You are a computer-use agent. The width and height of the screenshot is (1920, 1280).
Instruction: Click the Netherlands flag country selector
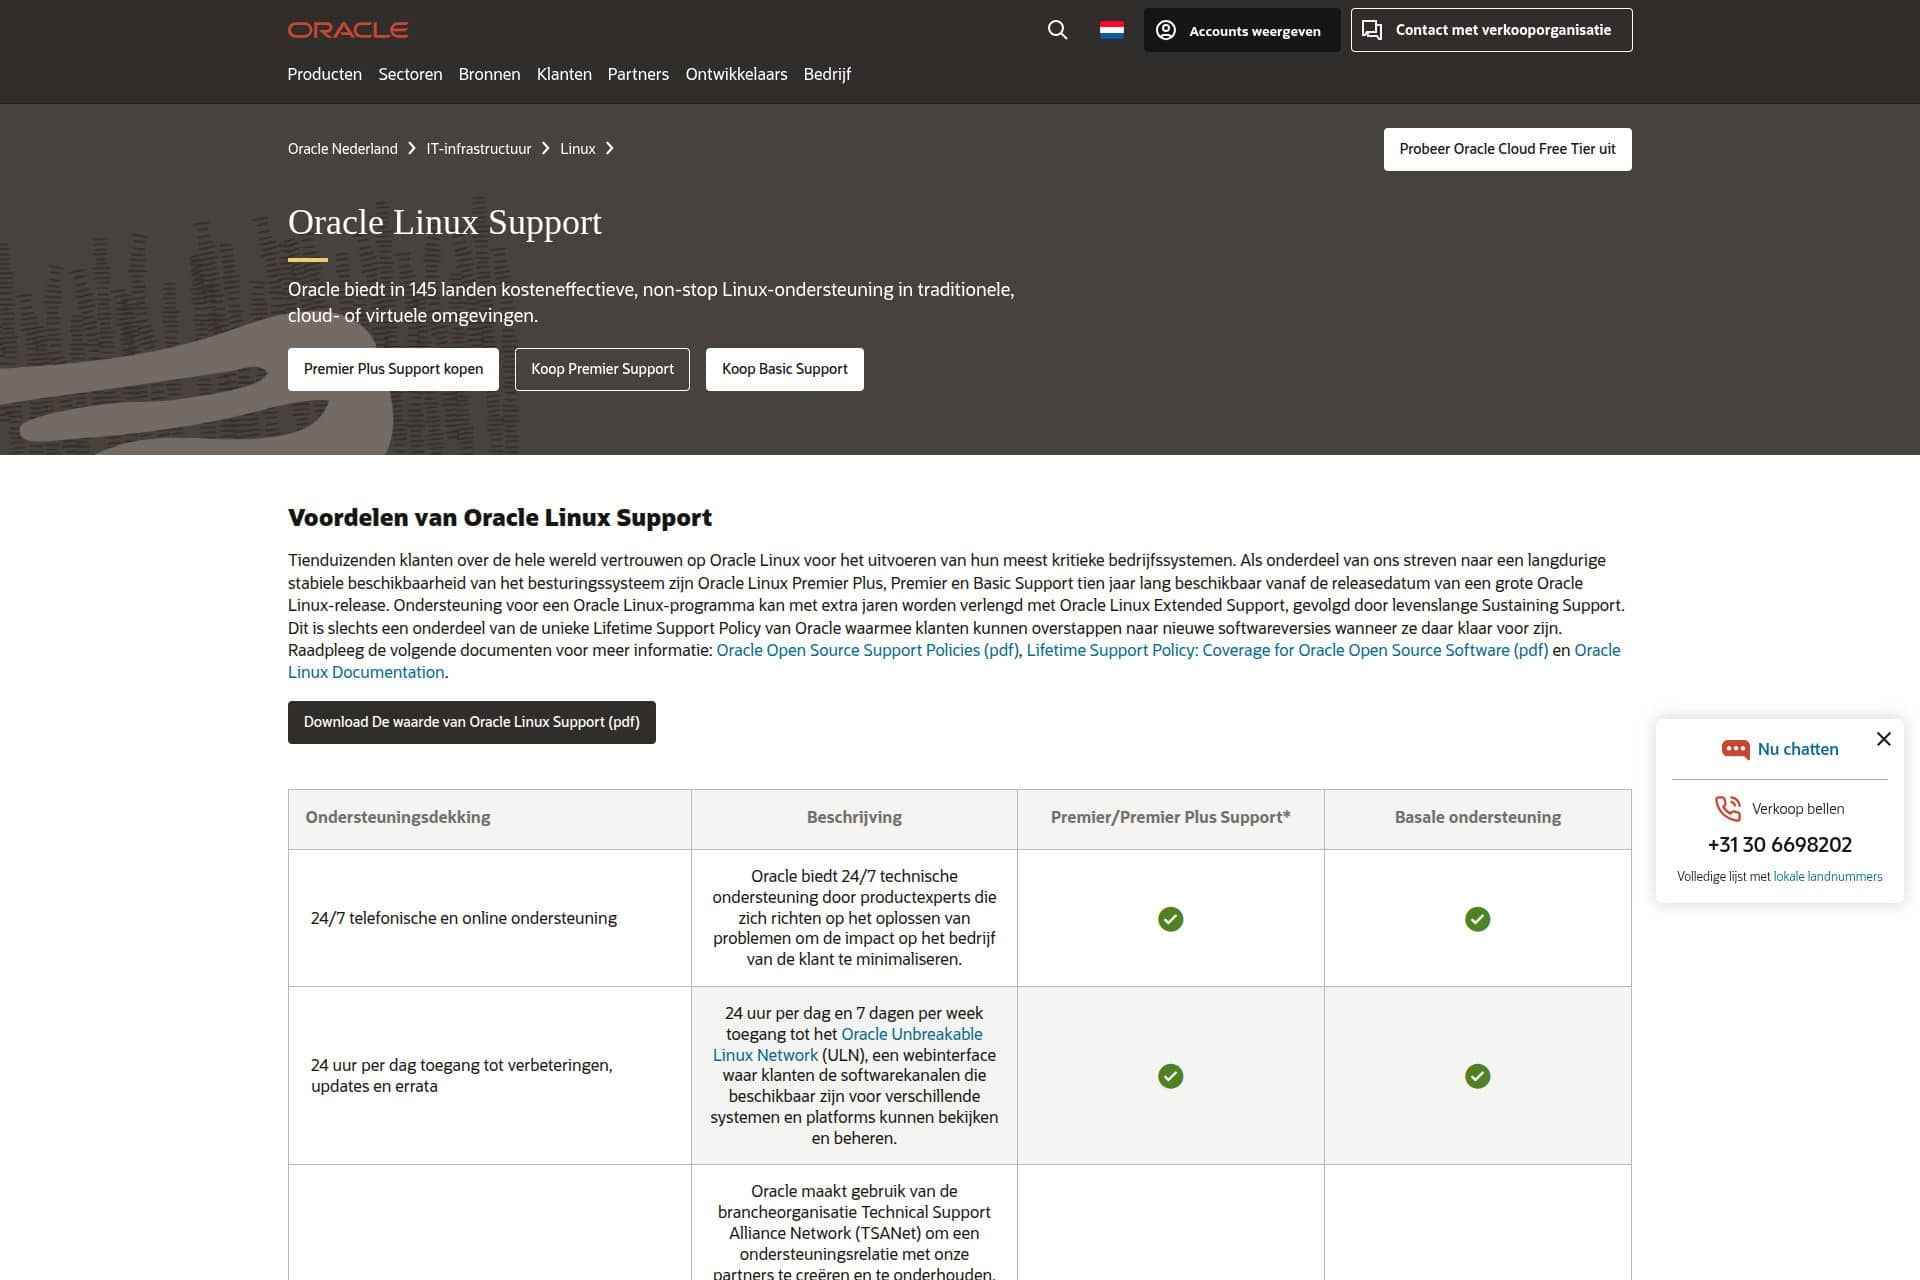(1111, 30)
